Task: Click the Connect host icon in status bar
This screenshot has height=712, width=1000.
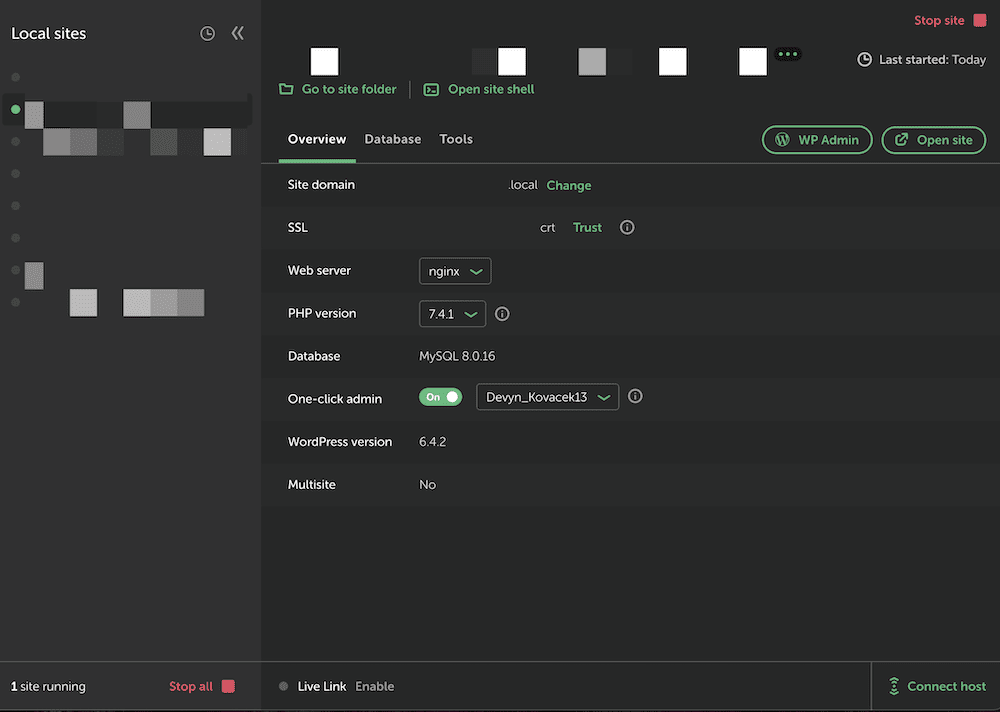Action: (x=893, y=686)
